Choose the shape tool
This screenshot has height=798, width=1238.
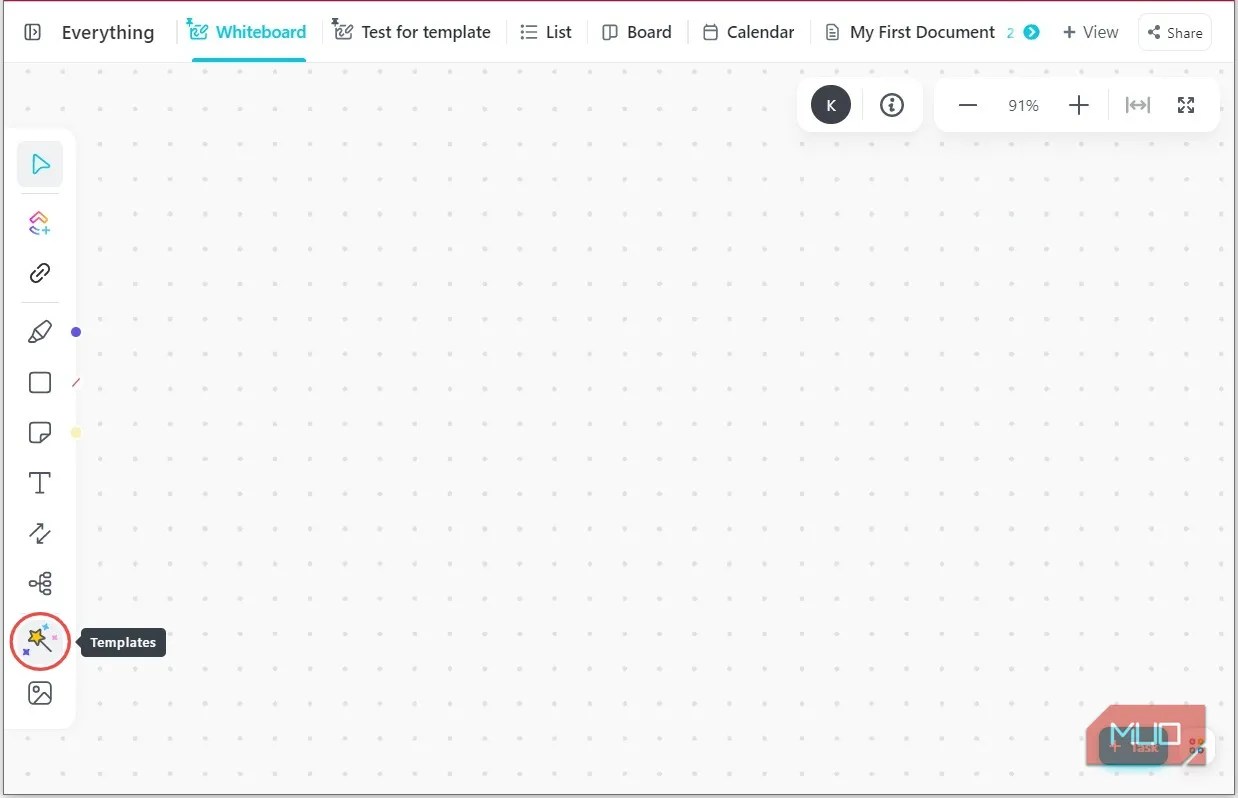[x=40, y=382]
